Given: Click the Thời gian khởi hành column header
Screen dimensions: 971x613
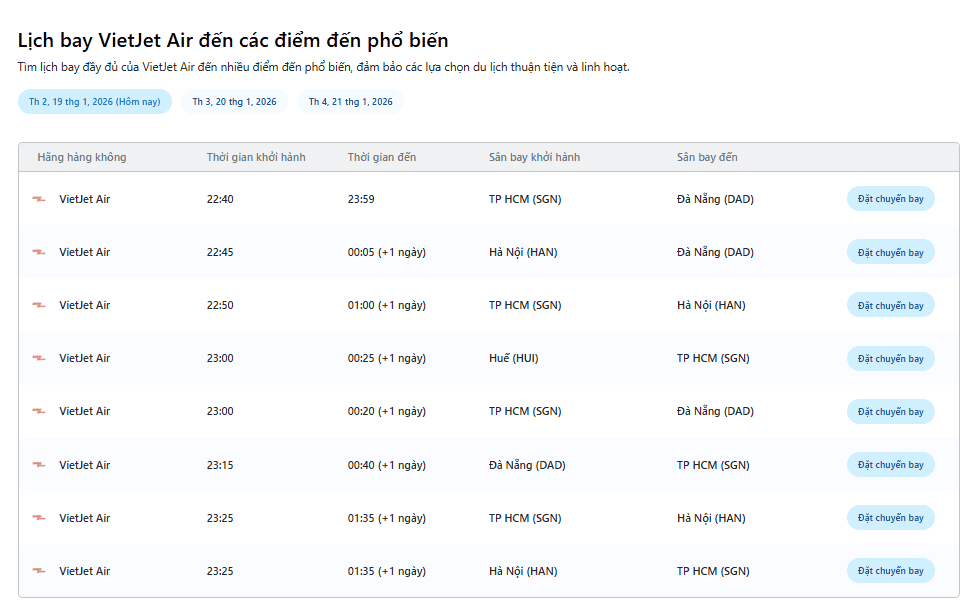Looking at the screenshot, I should click(256, 157).
